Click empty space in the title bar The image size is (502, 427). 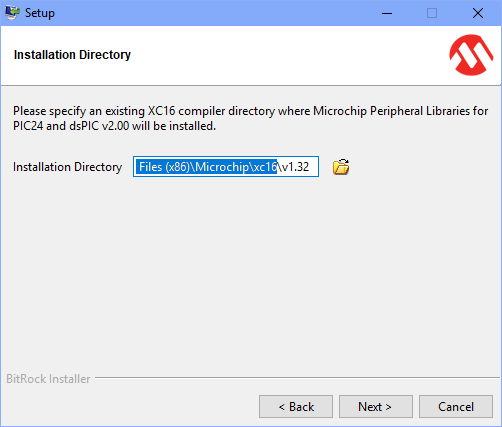(213, 13)
